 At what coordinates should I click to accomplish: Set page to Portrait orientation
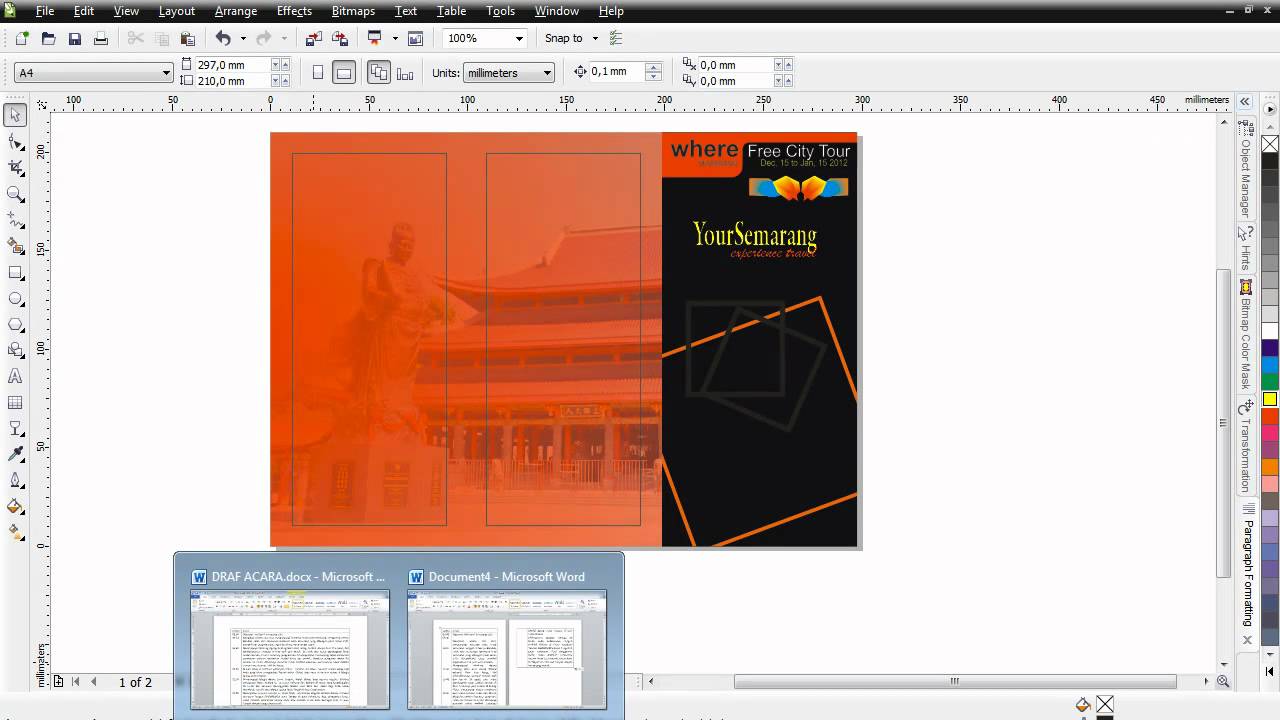click(x=318, y=72)
